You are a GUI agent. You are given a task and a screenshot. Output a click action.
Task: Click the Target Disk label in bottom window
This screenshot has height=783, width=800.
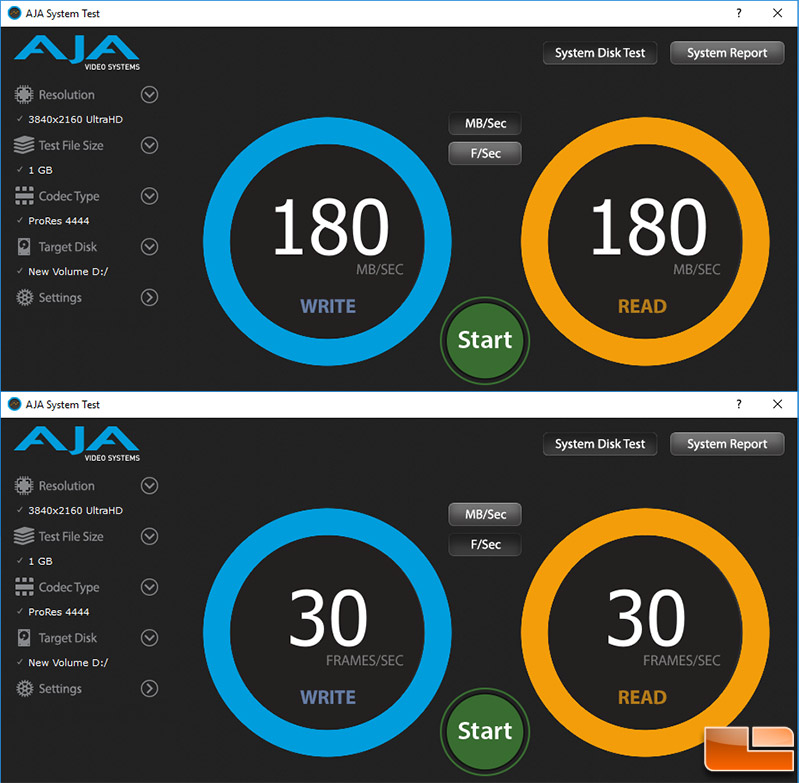click(x=68, y=638)
